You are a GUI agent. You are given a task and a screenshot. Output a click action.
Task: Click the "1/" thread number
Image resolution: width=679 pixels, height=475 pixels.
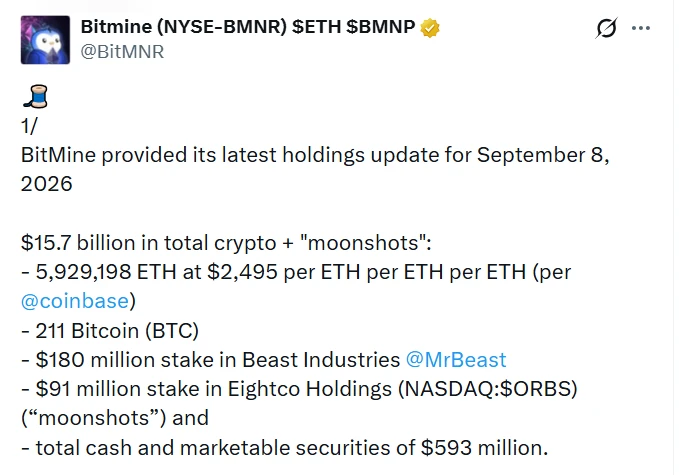(29, 126)
